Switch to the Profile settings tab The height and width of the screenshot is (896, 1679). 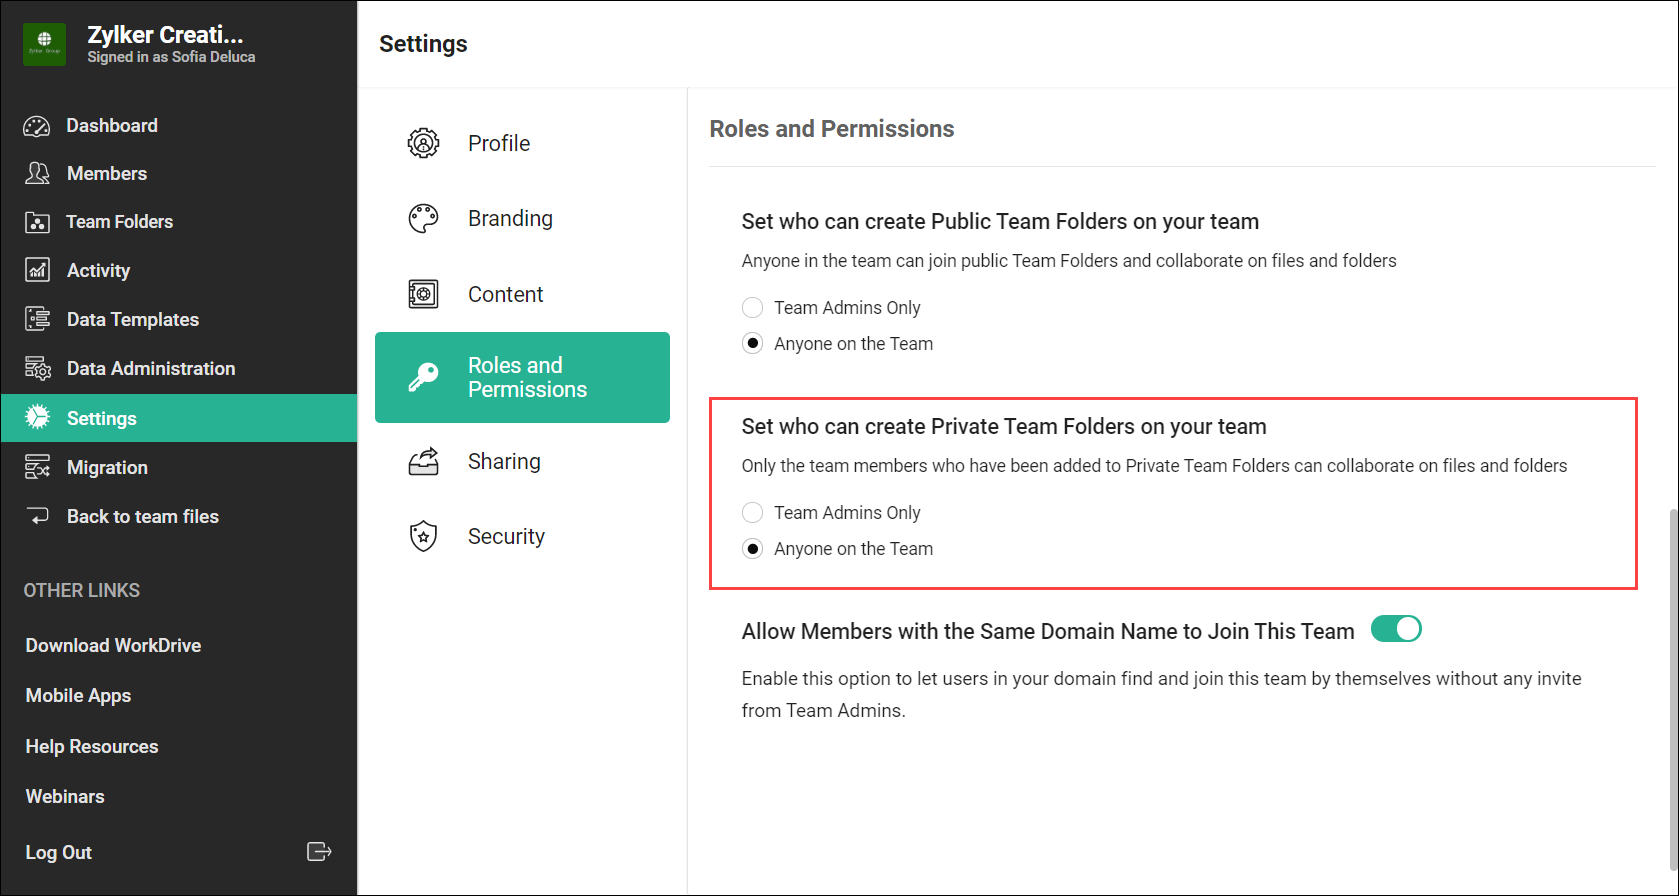point(499,143)
